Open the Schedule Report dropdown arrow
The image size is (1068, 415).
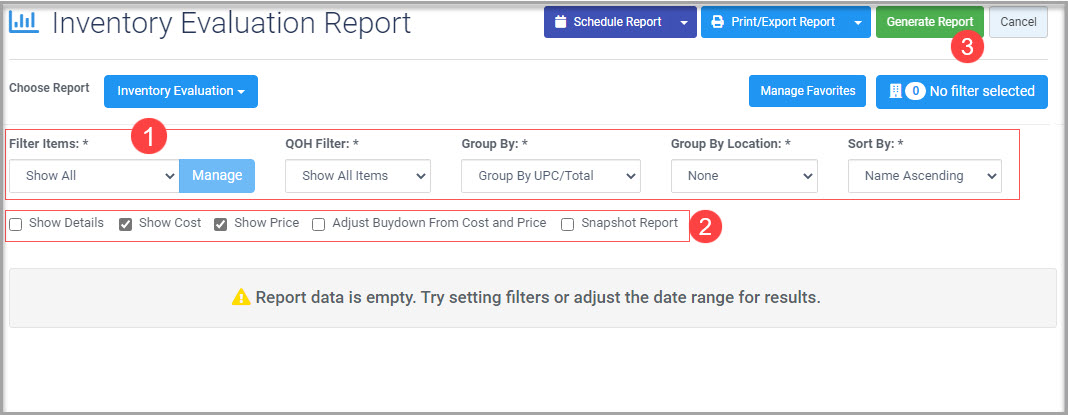click(685, 22)
